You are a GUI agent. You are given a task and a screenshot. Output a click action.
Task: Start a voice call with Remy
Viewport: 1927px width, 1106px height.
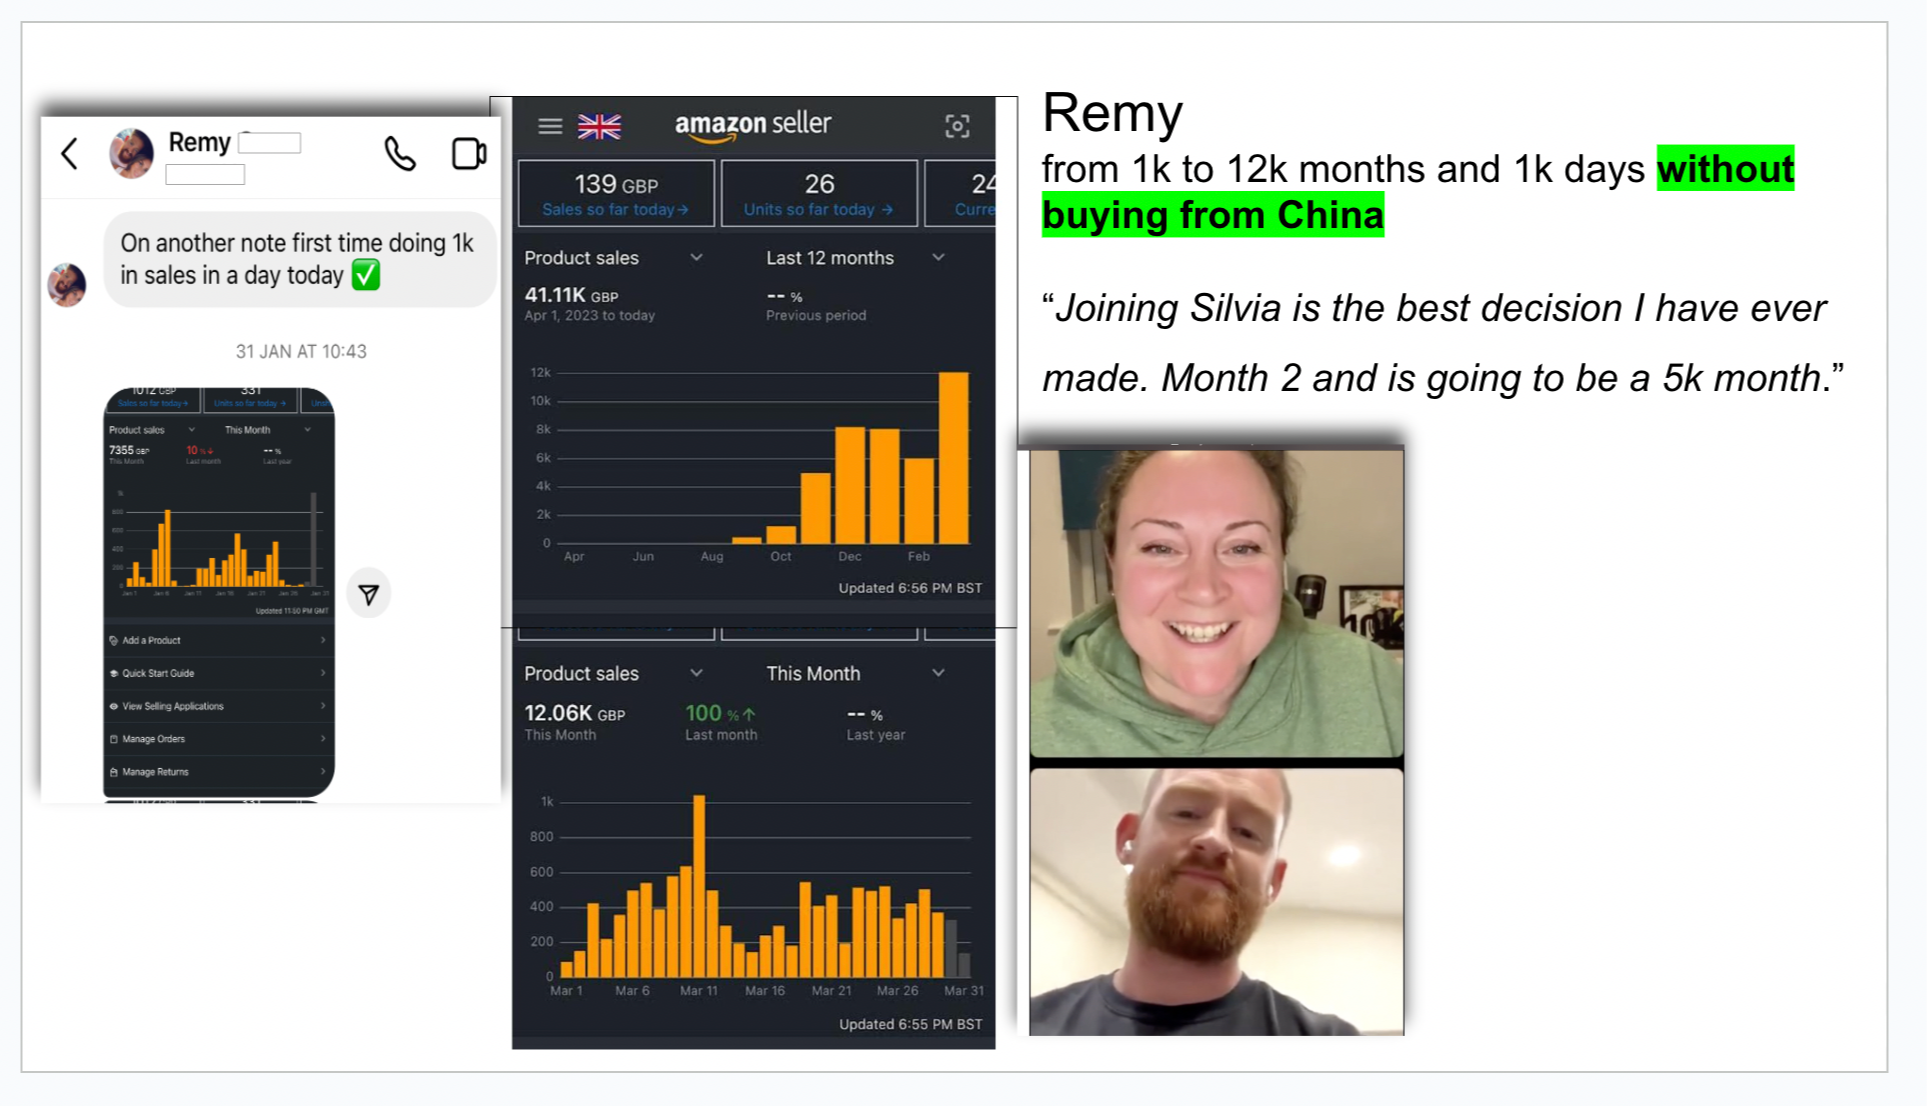(x=400, y=154)
